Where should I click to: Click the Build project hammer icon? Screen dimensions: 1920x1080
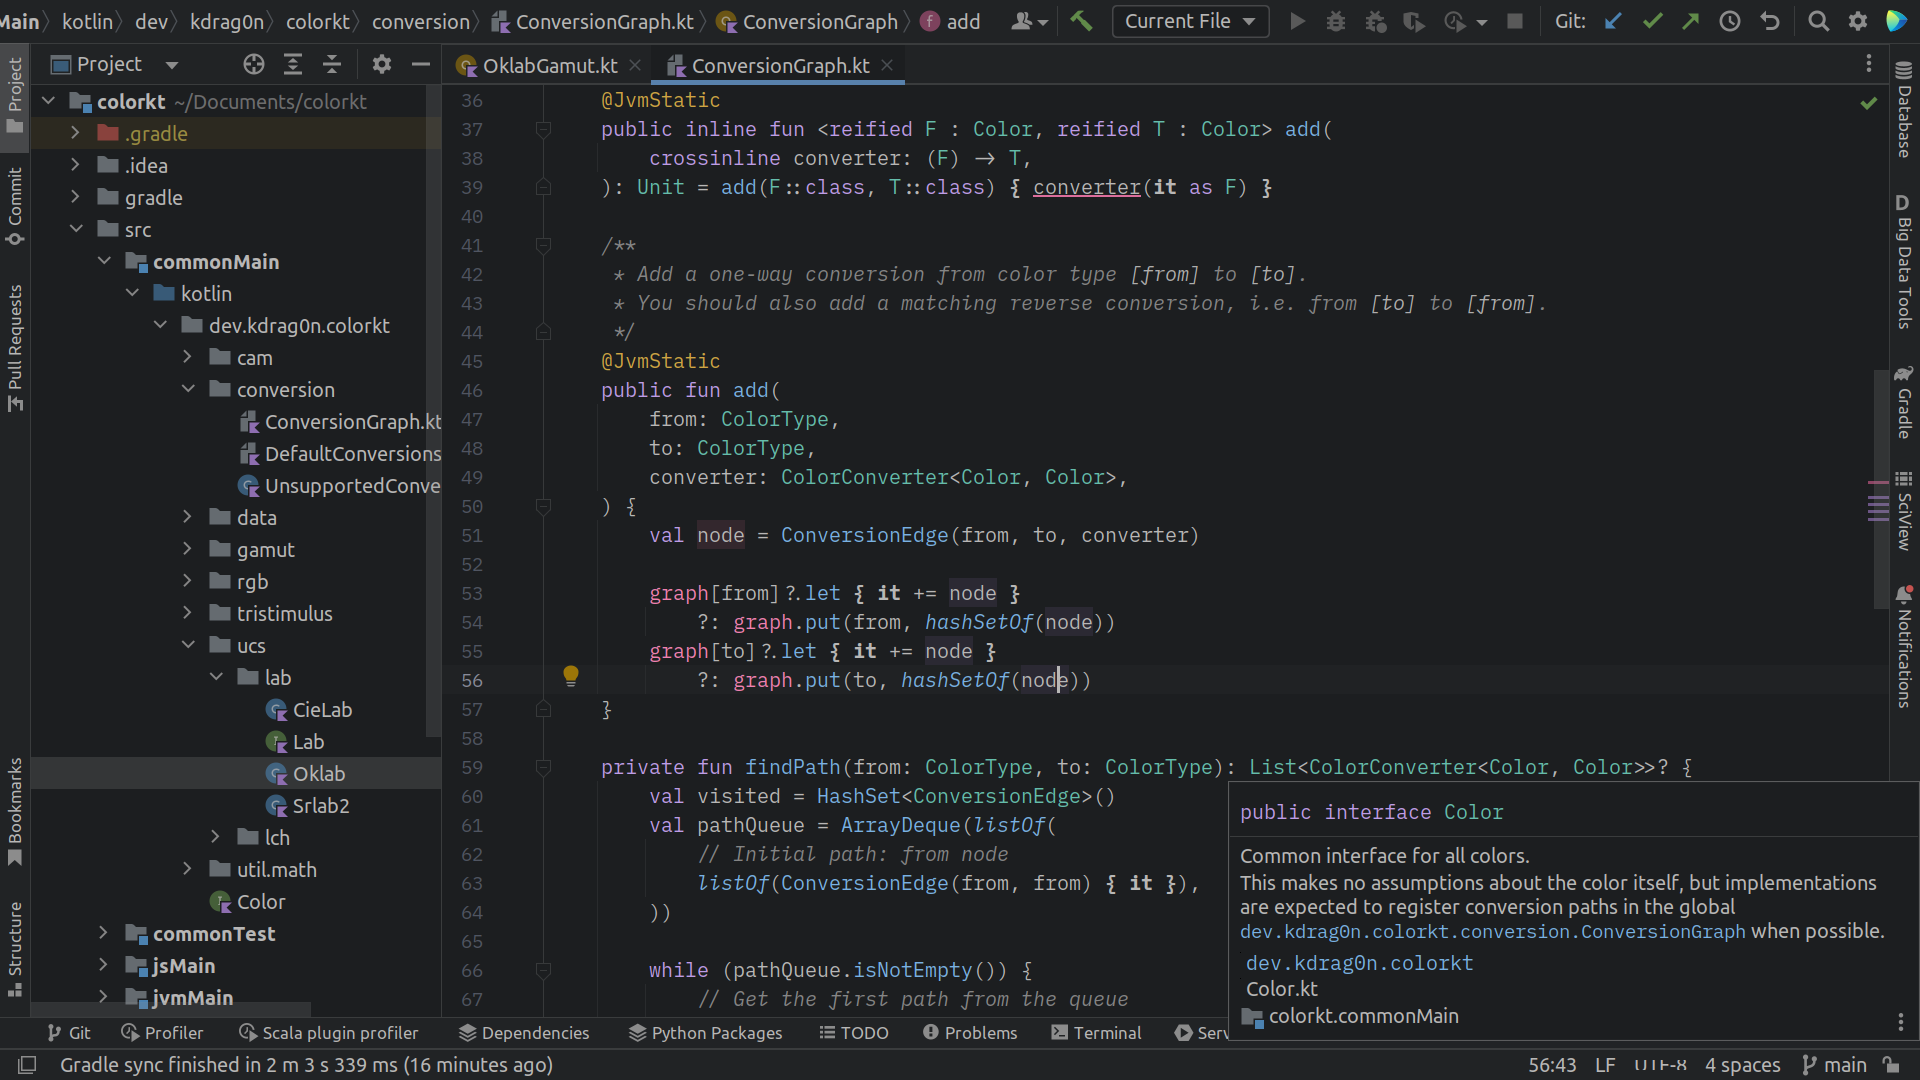tap(1081, 21)
